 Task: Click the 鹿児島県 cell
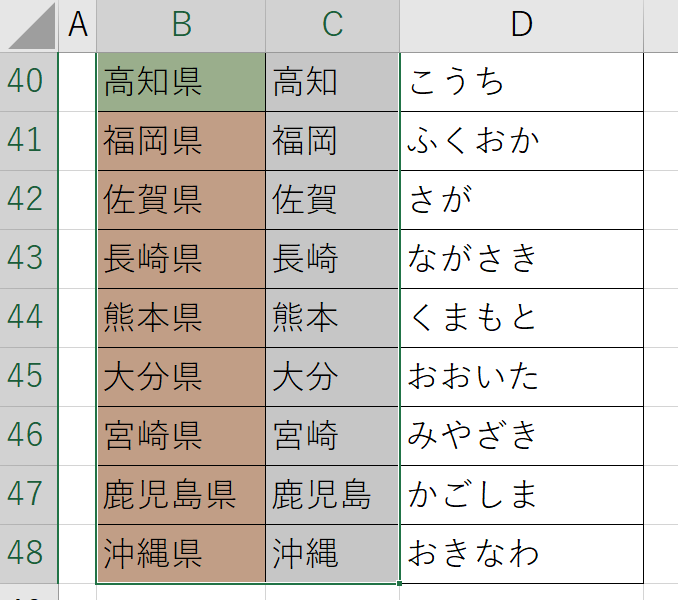coord(181,495)
